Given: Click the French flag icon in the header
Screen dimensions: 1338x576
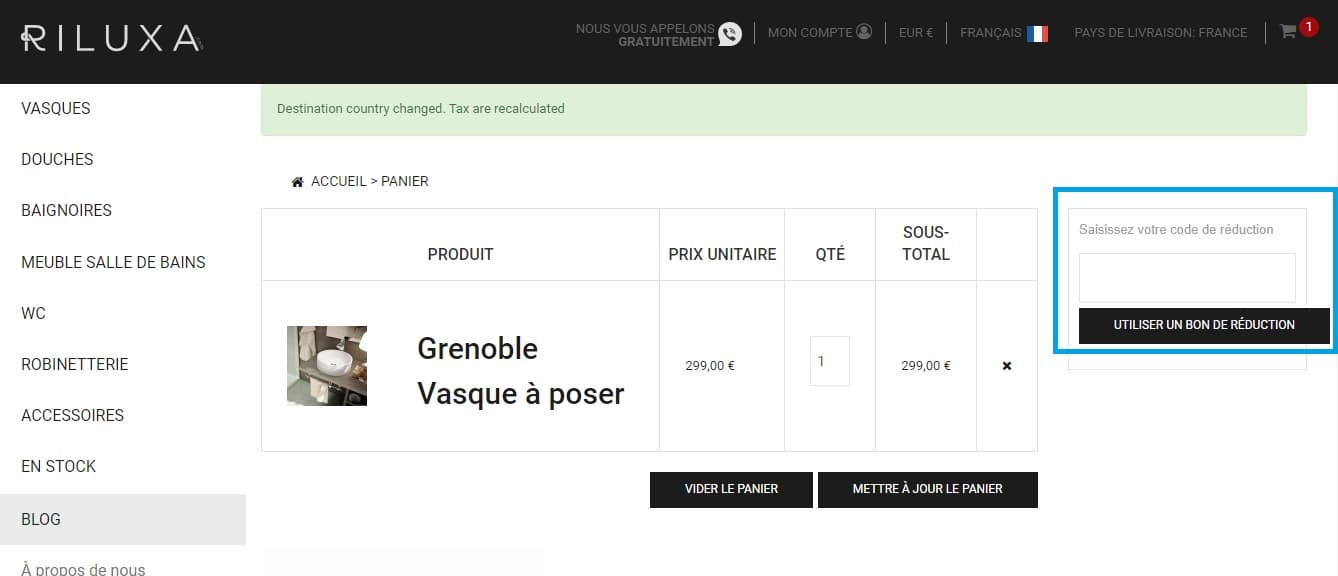Looking at the screenshot, I should point(1038,32).
